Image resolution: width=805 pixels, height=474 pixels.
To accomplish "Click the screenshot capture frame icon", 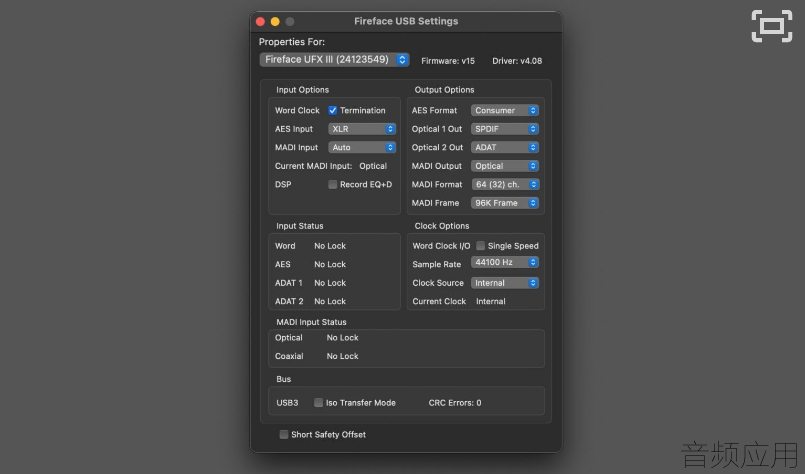I will tap(772, 26).
